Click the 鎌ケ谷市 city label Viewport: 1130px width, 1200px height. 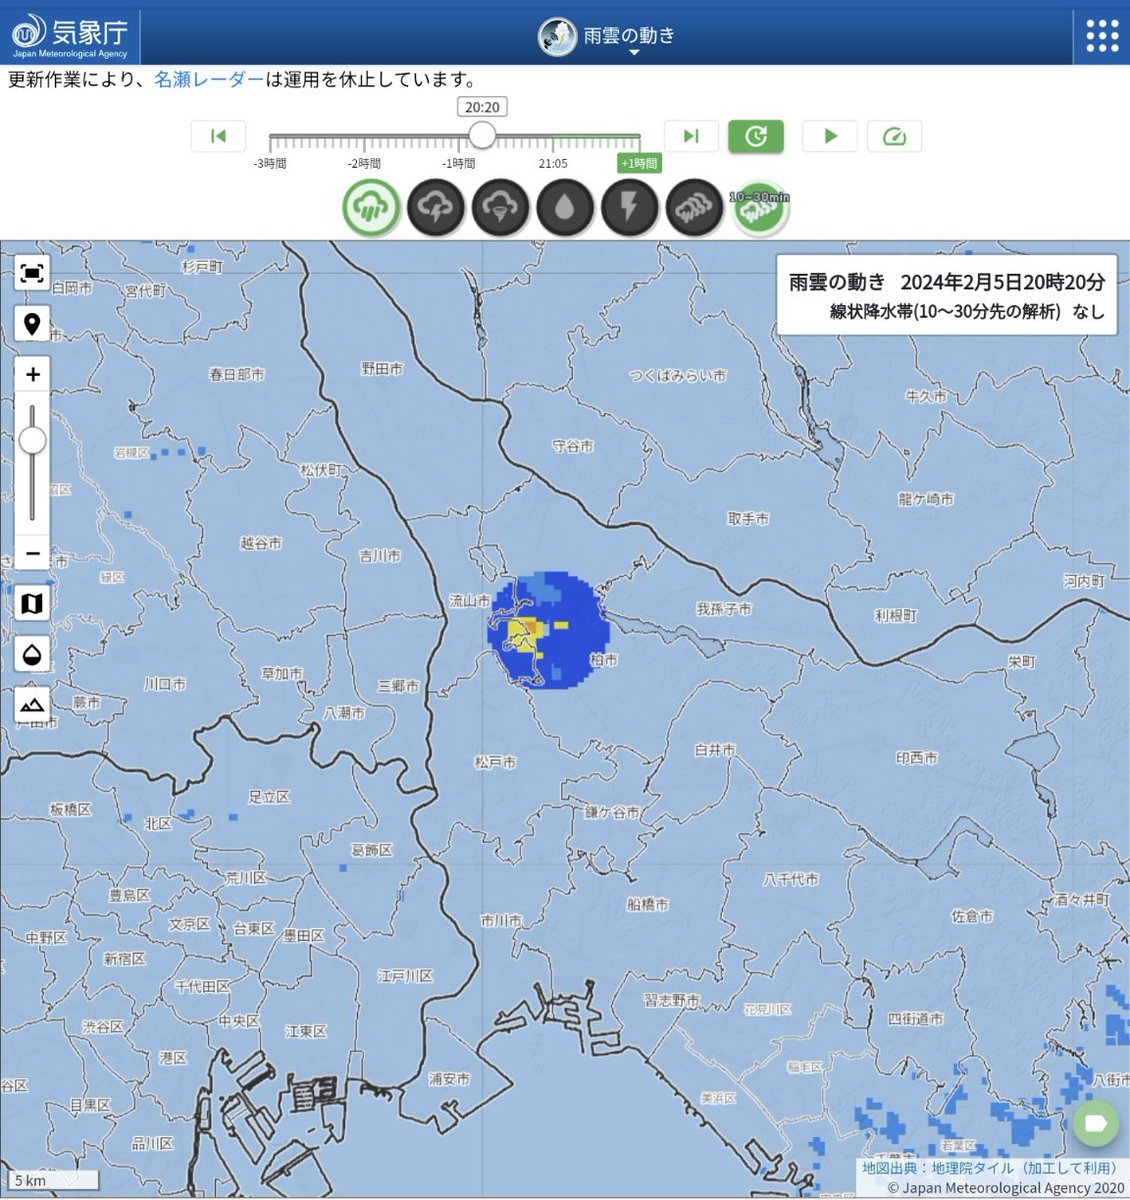pyautogui.click(x=613, y=812)
